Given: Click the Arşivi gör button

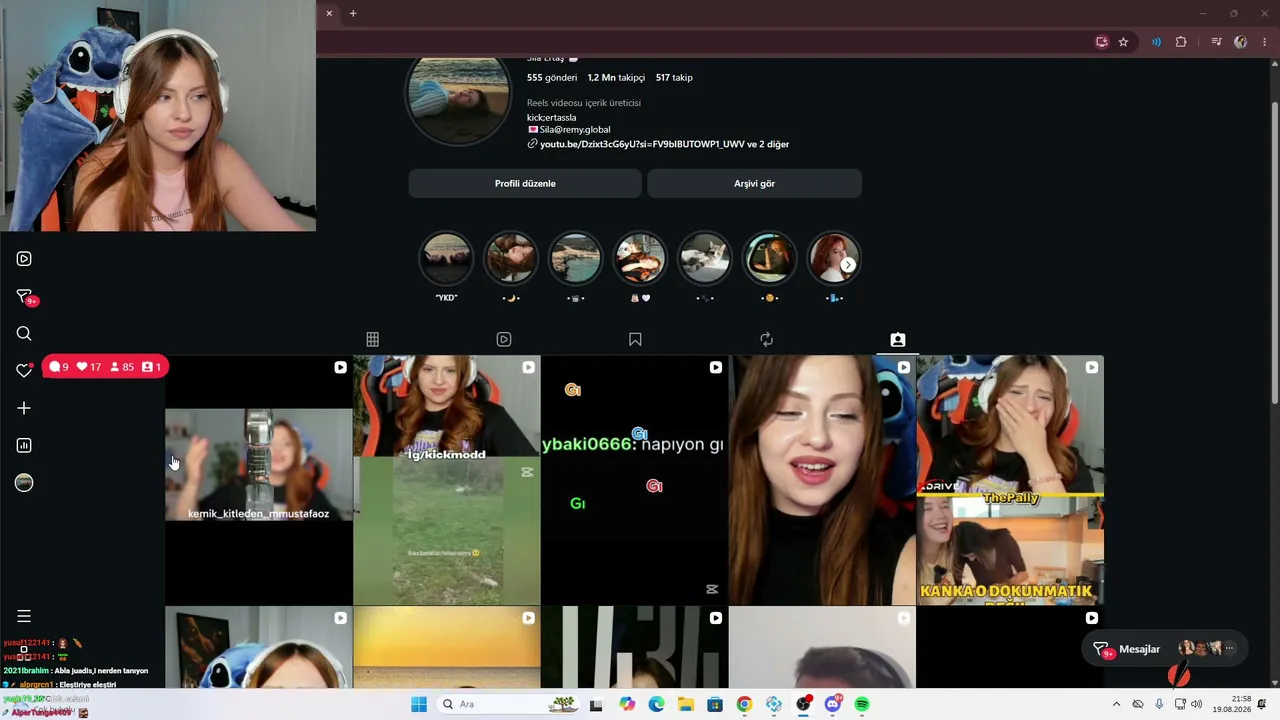Looking at the screenshot, I should pos(754,183).
